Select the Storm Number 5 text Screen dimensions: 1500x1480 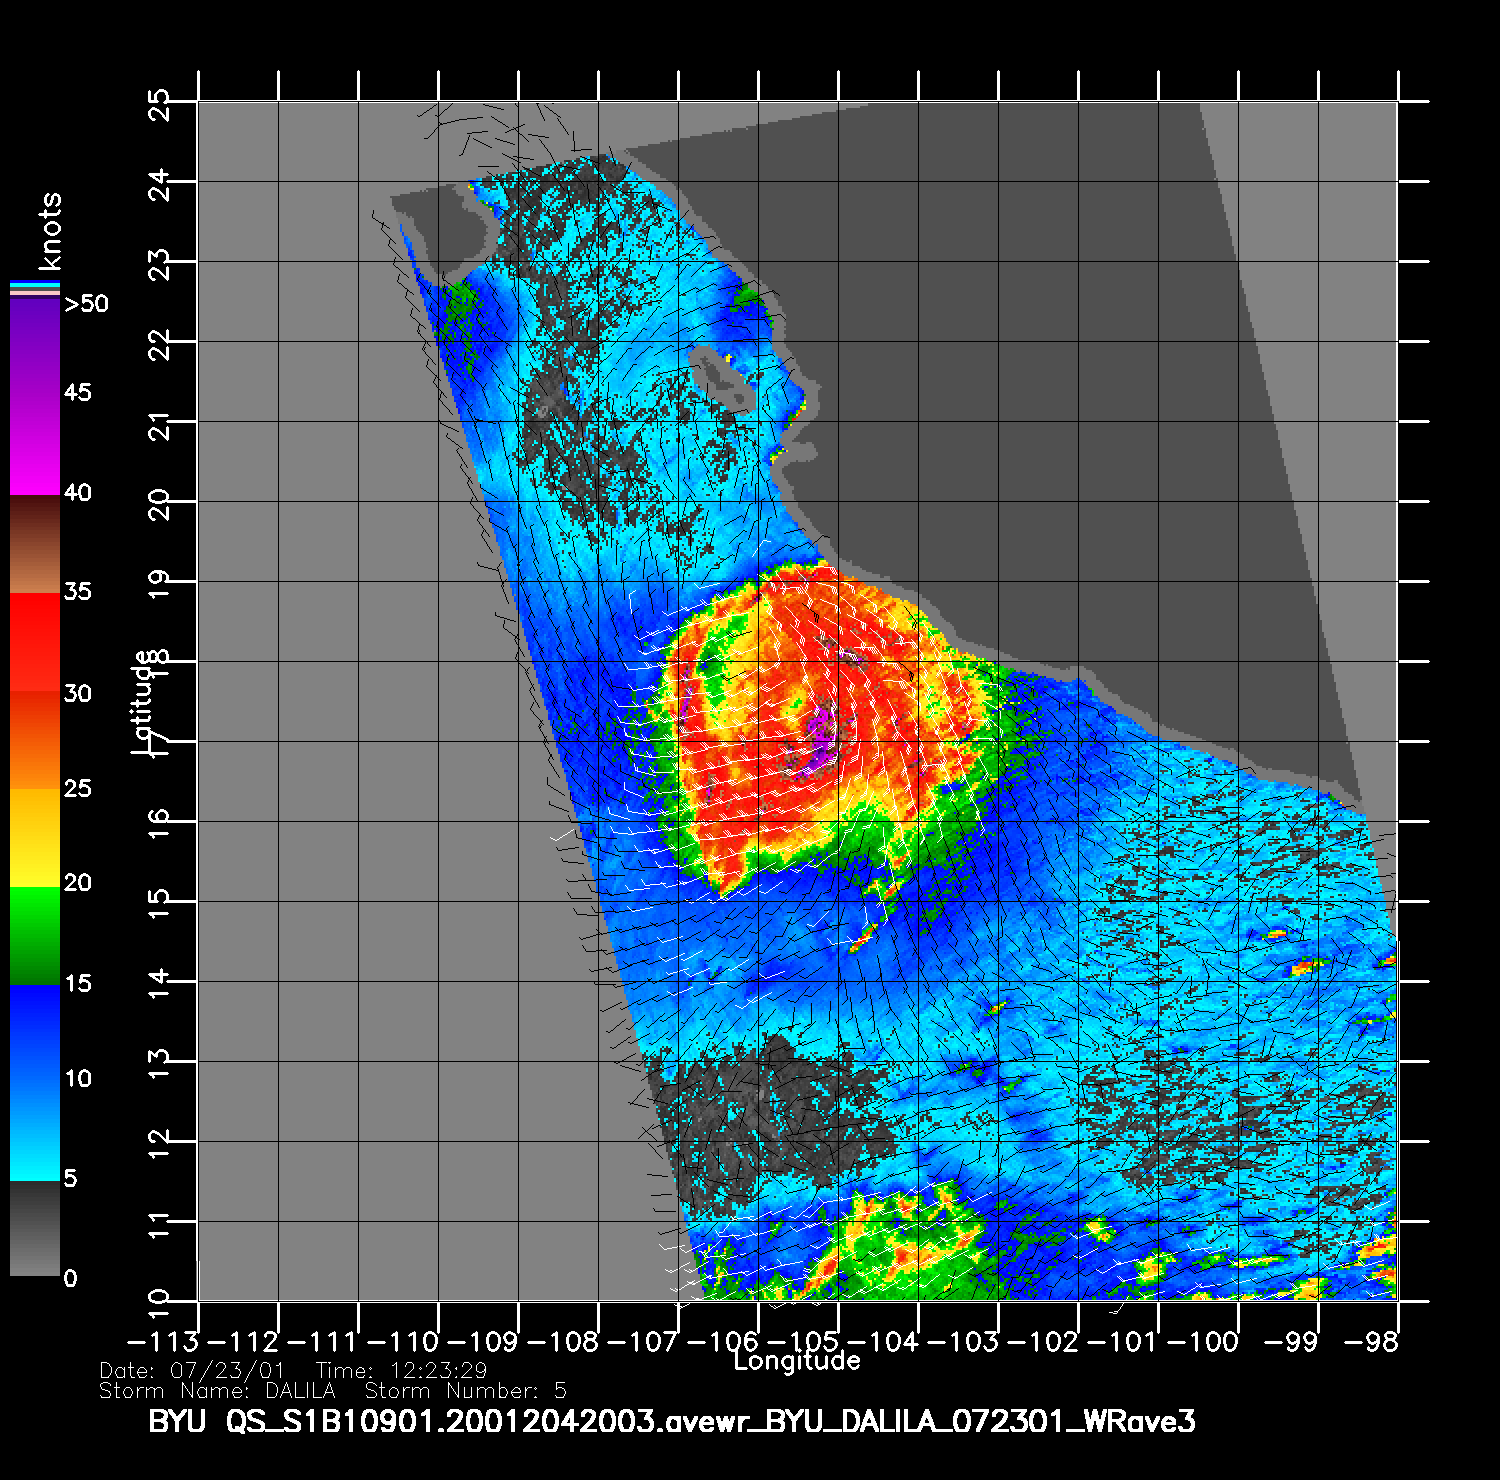coord(466,1391)
